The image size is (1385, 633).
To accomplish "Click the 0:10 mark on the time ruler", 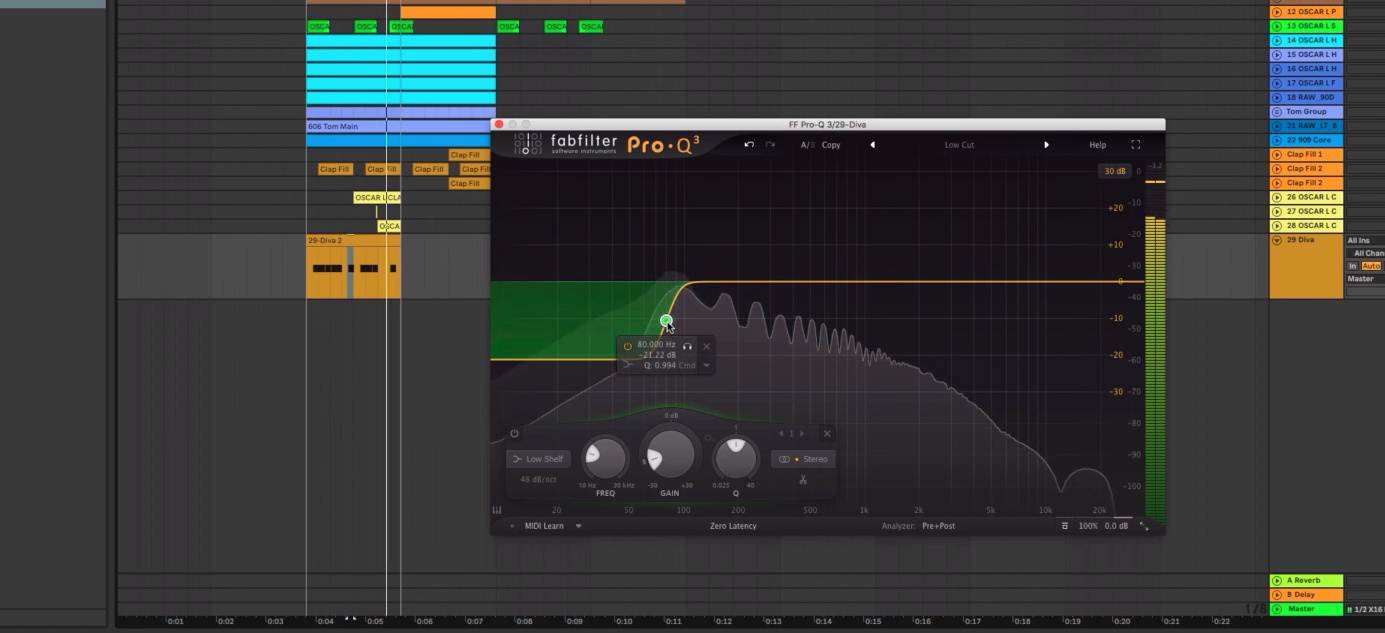I will [625, 621].
